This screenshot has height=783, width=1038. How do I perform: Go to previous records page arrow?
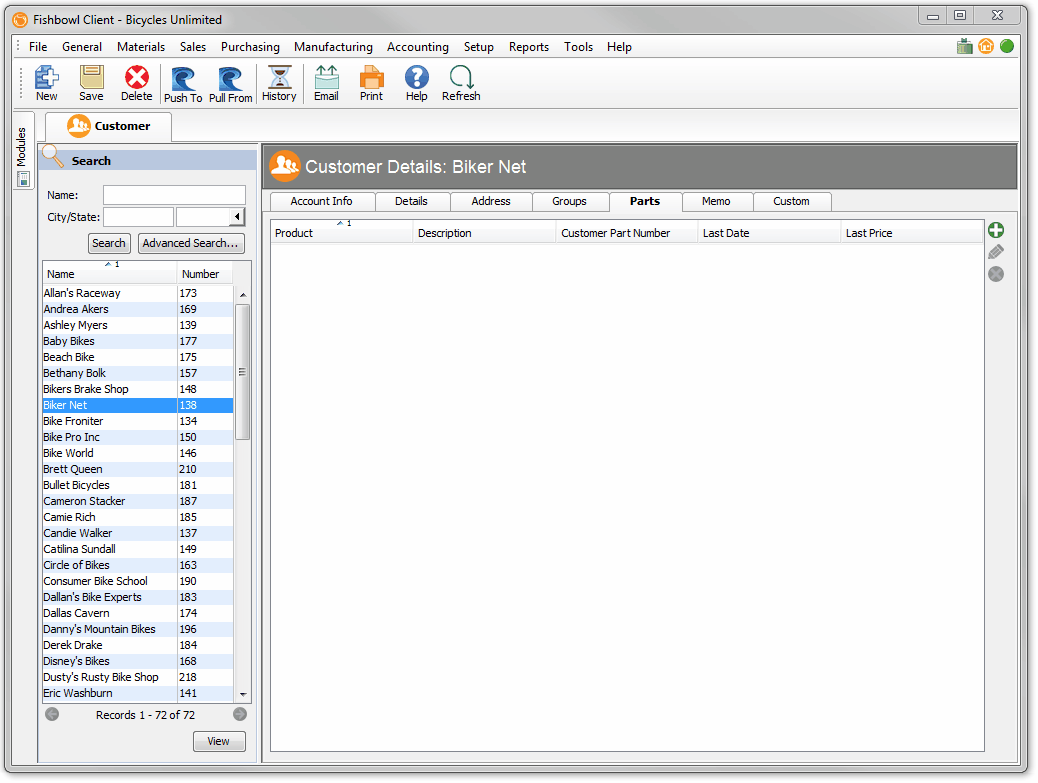pyautogui.click(x=52, y=714)
